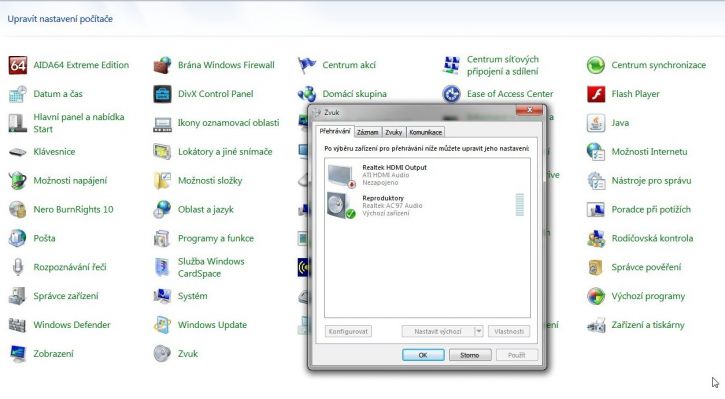Image resolution: width=725 pixels, height=399 pixels.
Task: Click the Rodičovská kontrola icon
Action: click(596, 239)
